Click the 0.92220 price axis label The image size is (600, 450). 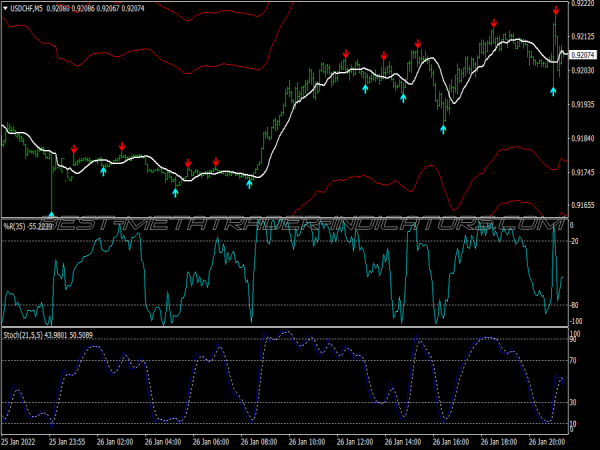(583, 4)
